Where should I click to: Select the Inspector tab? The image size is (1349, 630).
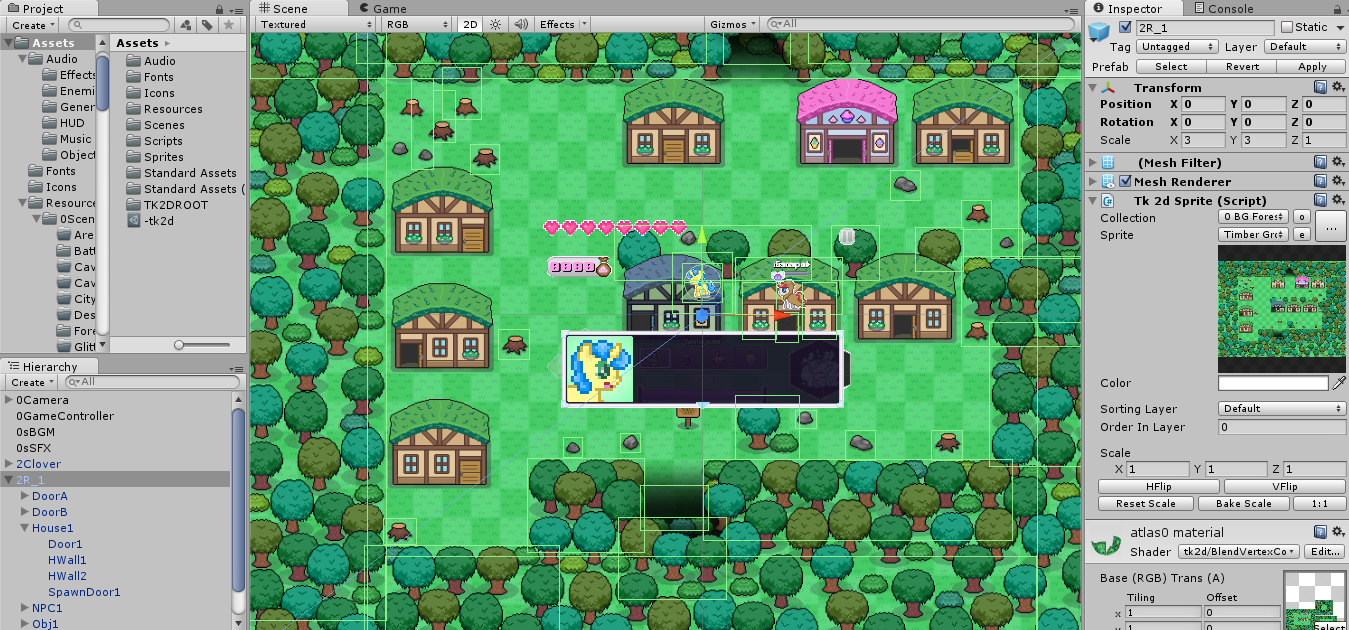point(1136,9)
